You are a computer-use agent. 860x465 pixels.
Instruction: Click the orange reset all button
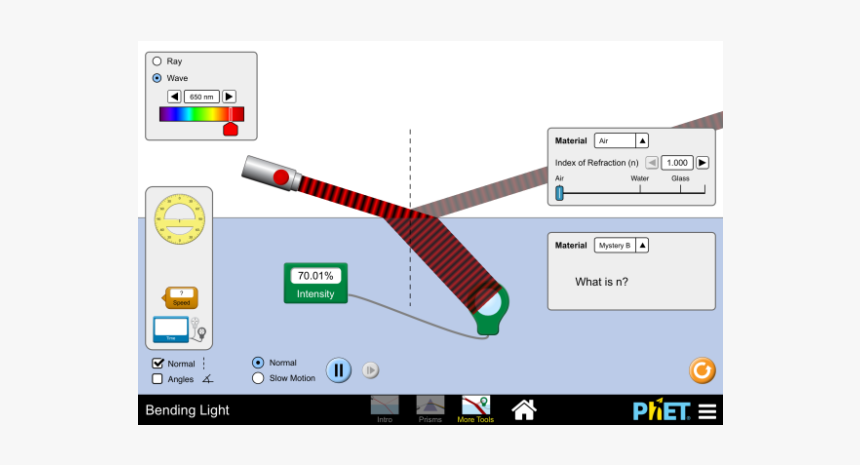pyautogui.click(x=702, y=371)
